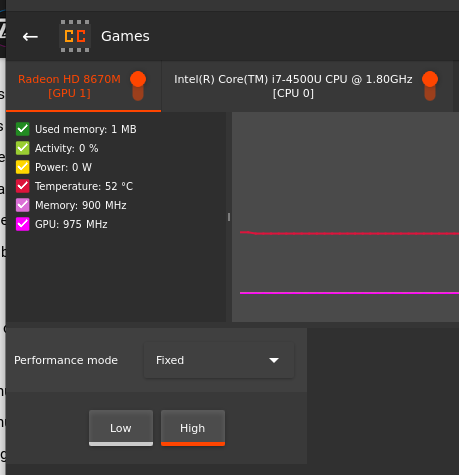The height and width of the screenshot is (475, 459).
Task: Switch to the Radeon HD 8670M GPU 1 tab
Action: [x=83, y=86]
